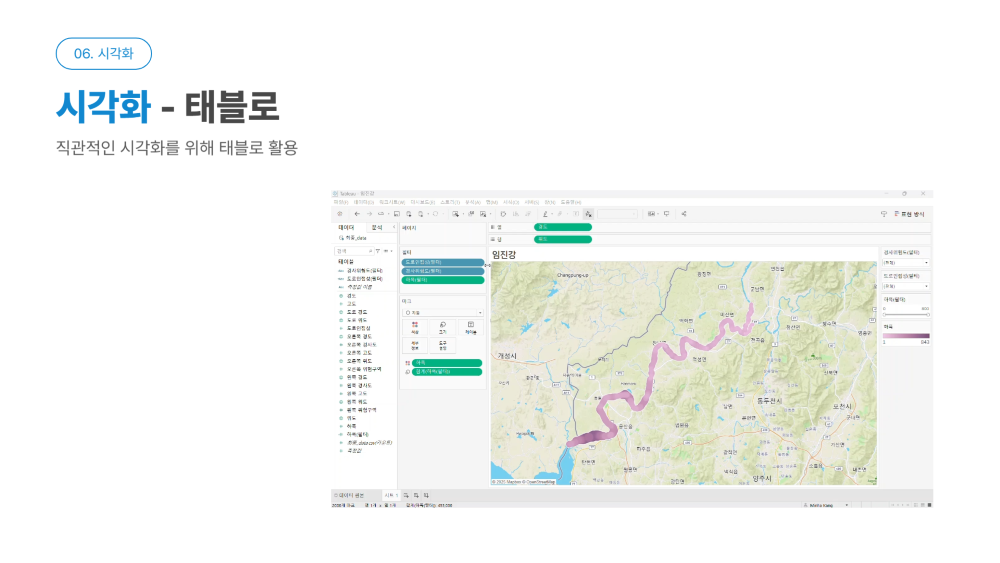This screenshot has width=1000, height=563.
Task: Click the Label (레이블) marks card button
Action: point(471,328)
